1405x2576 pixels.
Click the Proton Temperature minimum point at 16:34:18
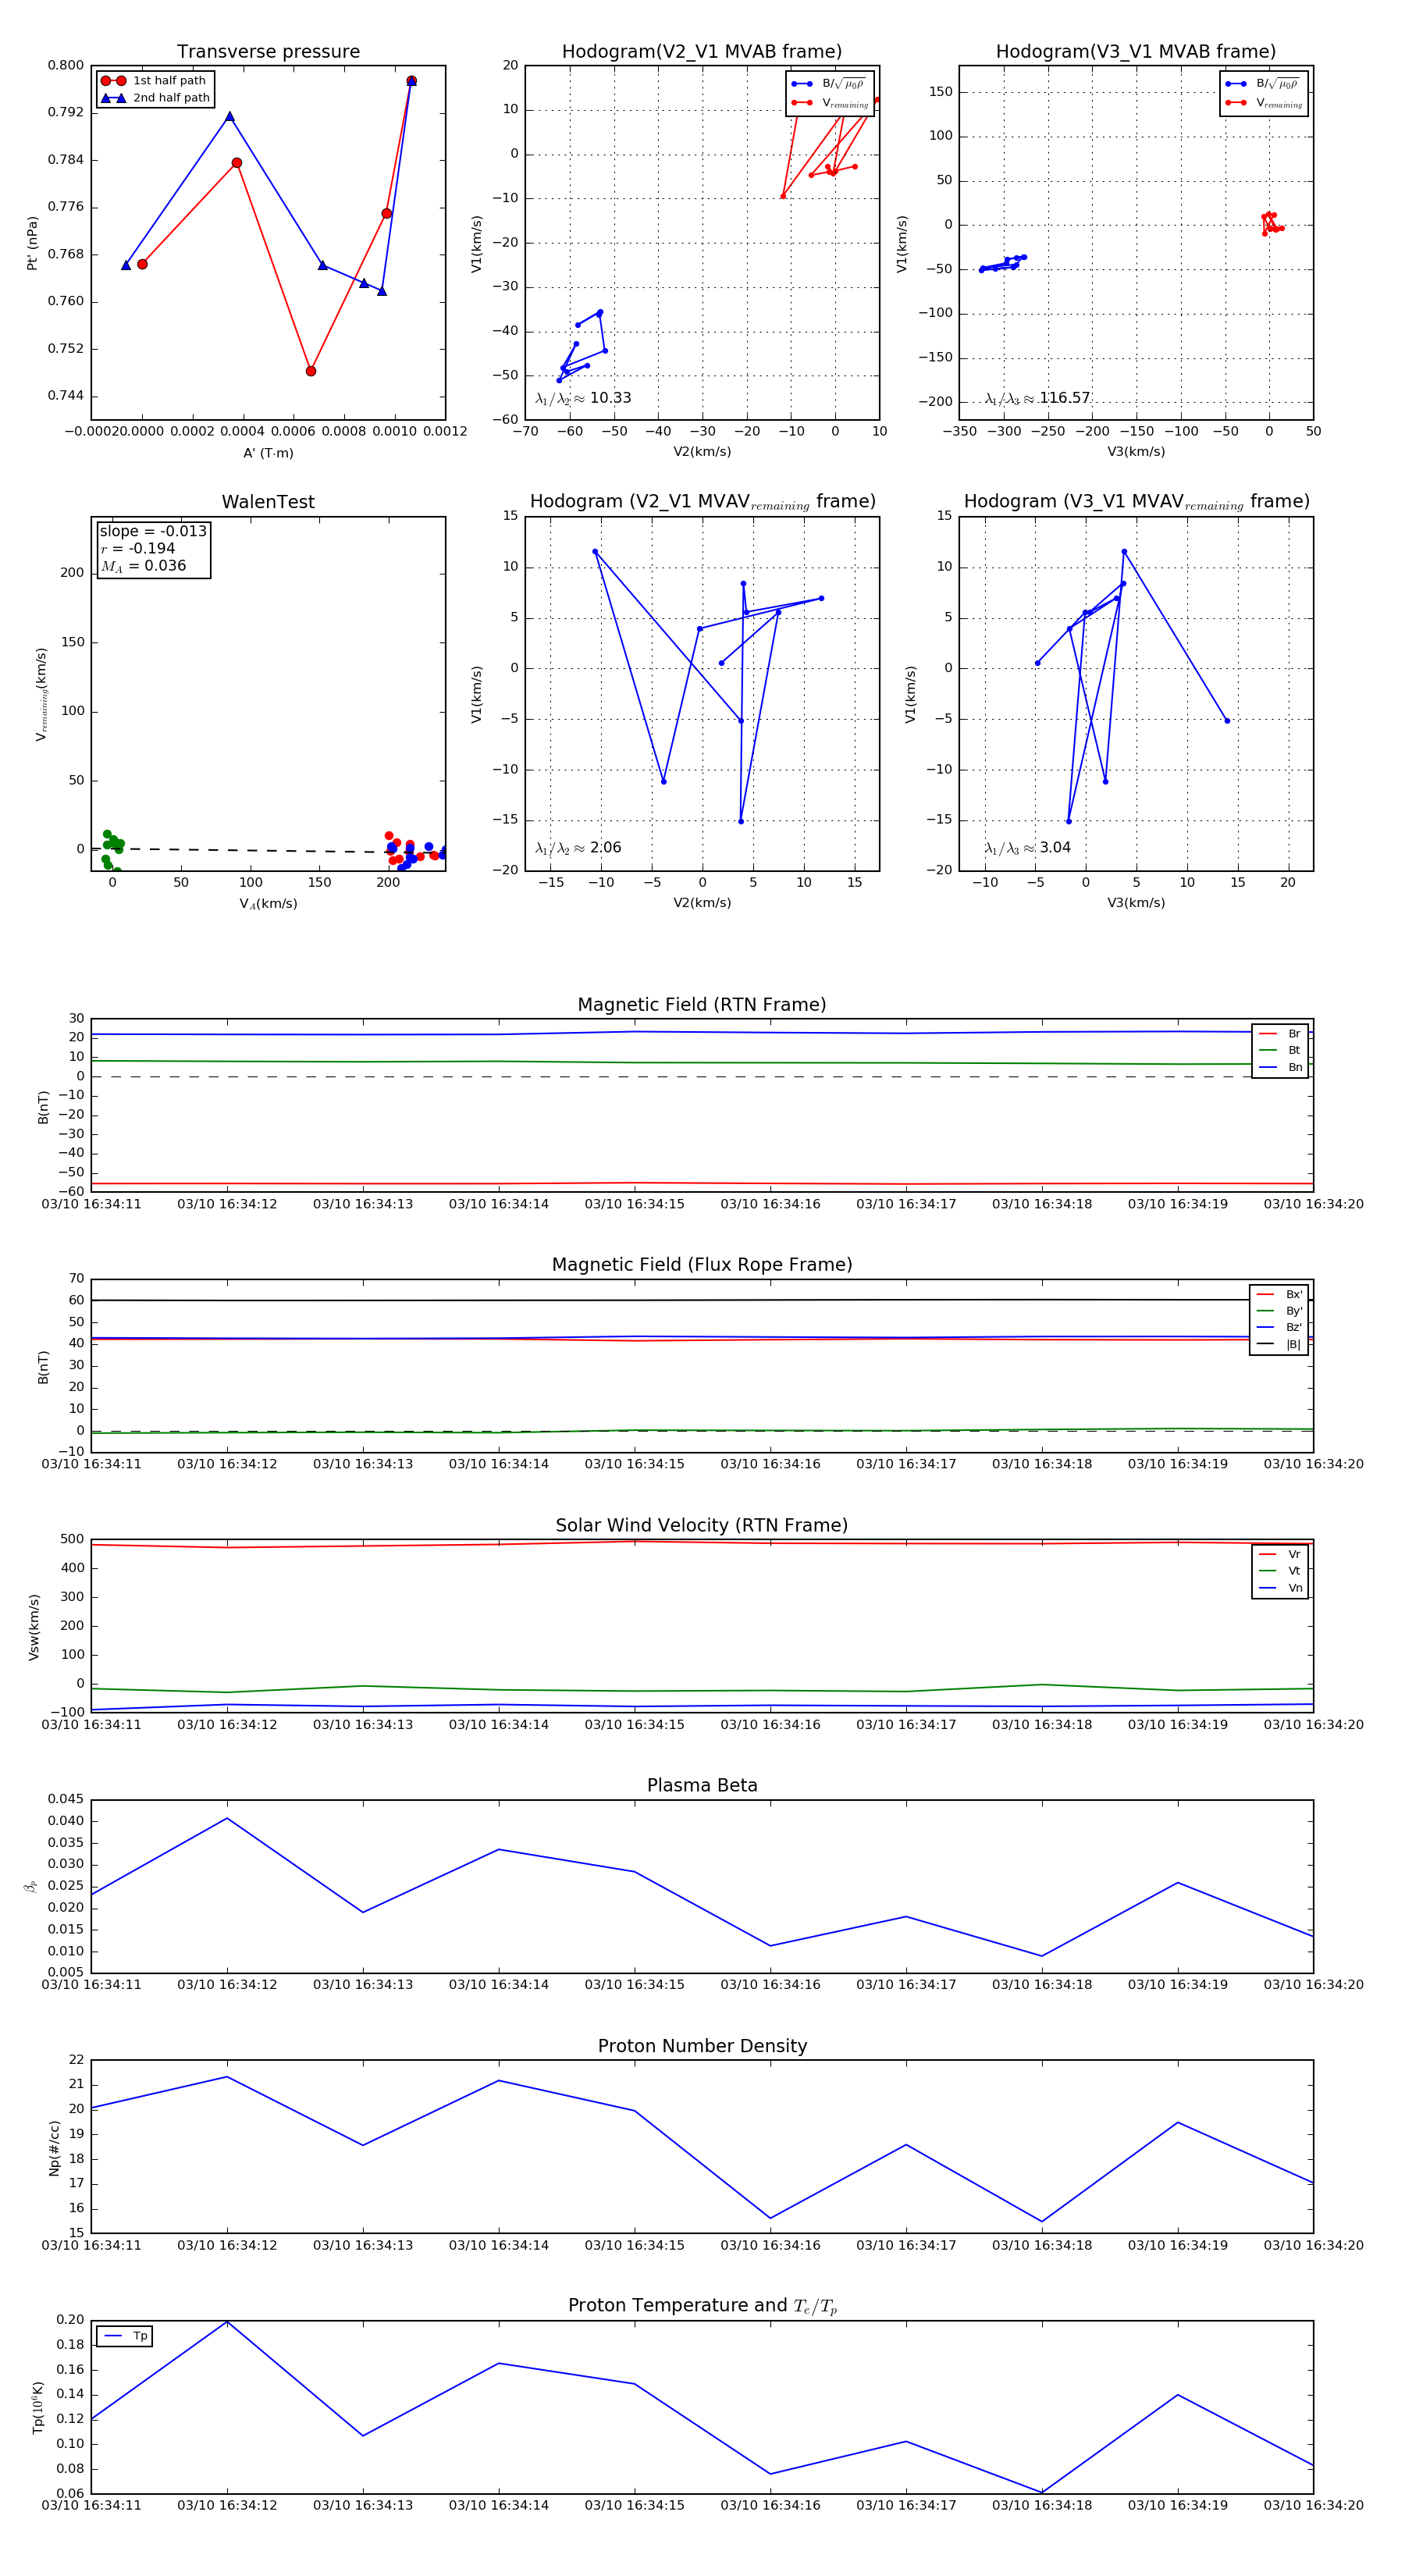point(1042,2492)
